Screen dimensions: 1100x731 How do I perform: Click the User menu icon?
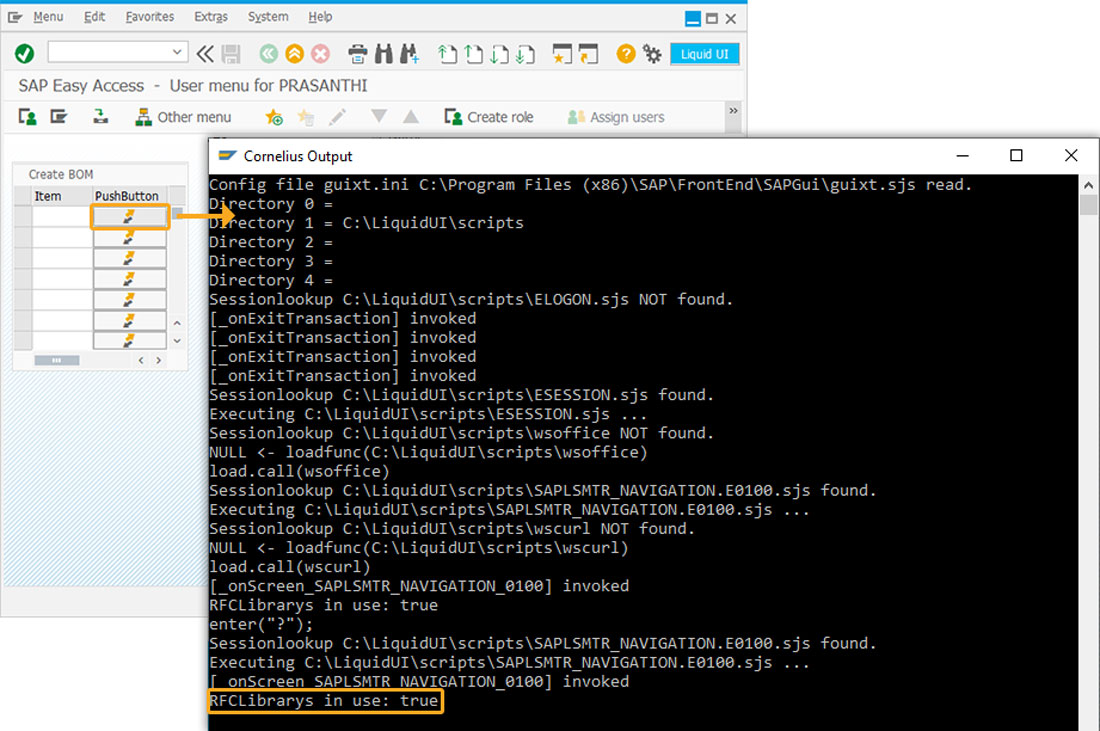pos(27,116)
